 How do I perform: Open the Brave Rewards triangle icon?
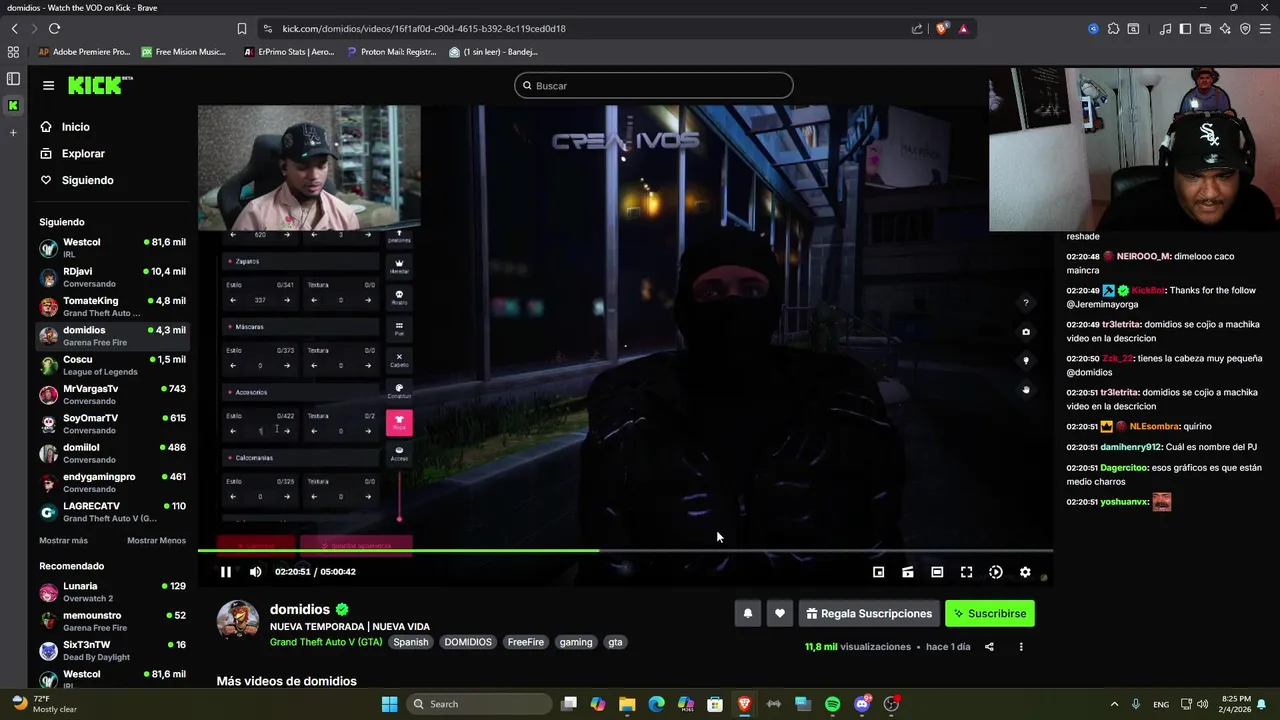(x=964, y=29)
